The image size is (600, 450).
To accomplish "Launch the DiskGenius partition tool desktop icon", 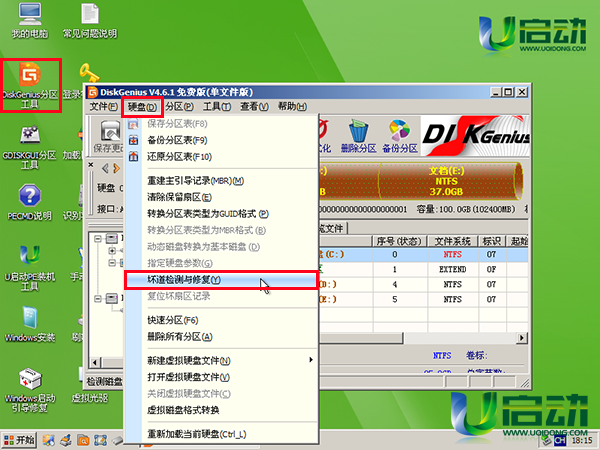I will [30, 85].
